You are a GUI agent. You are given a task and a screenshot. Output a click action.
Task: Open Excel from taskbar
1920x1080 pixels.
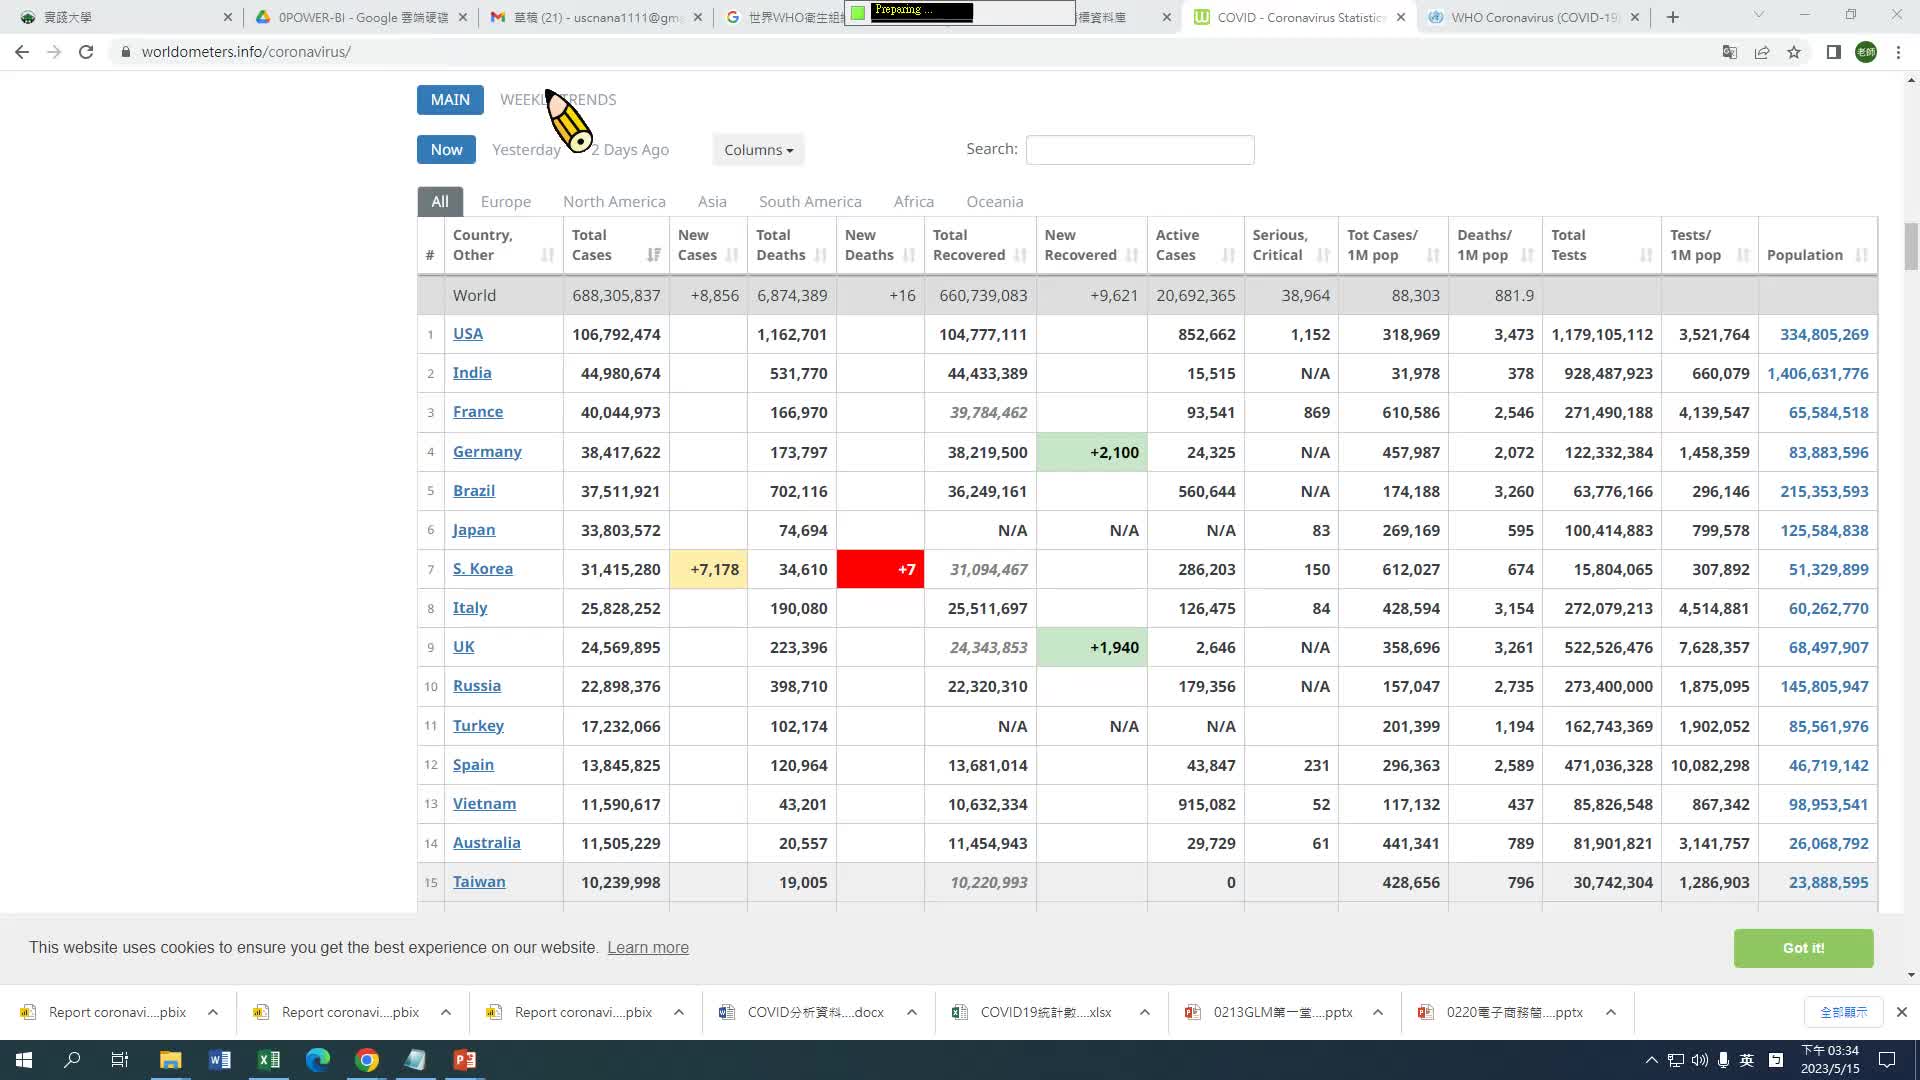[x=268, y=1060]
